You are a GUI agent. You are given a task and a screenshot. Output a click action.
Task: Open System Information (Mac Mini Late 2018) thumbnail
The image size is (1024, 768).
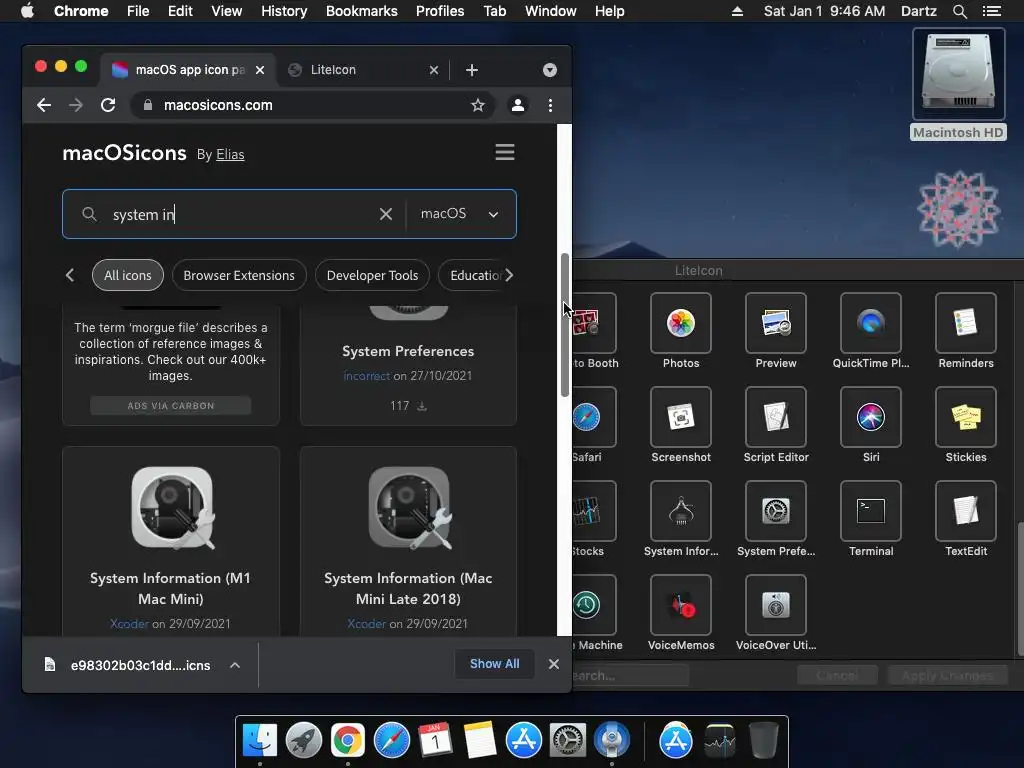(409, 507)
